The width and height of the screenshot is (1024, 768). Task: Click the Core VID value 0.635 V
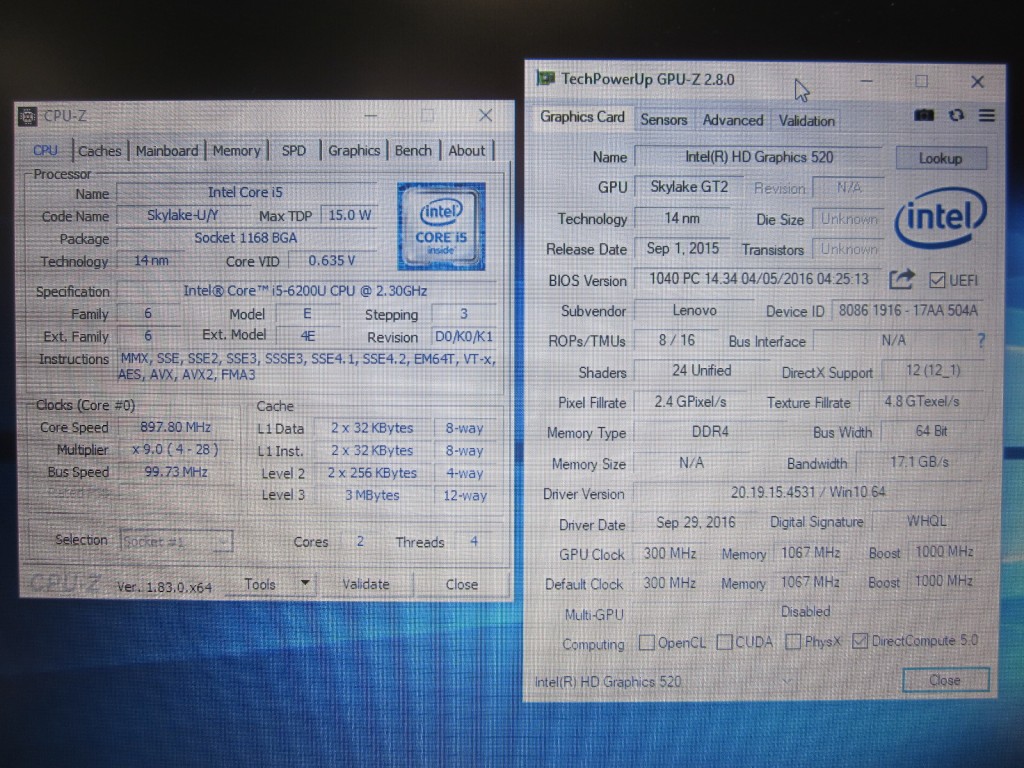[x=332, y=261]
